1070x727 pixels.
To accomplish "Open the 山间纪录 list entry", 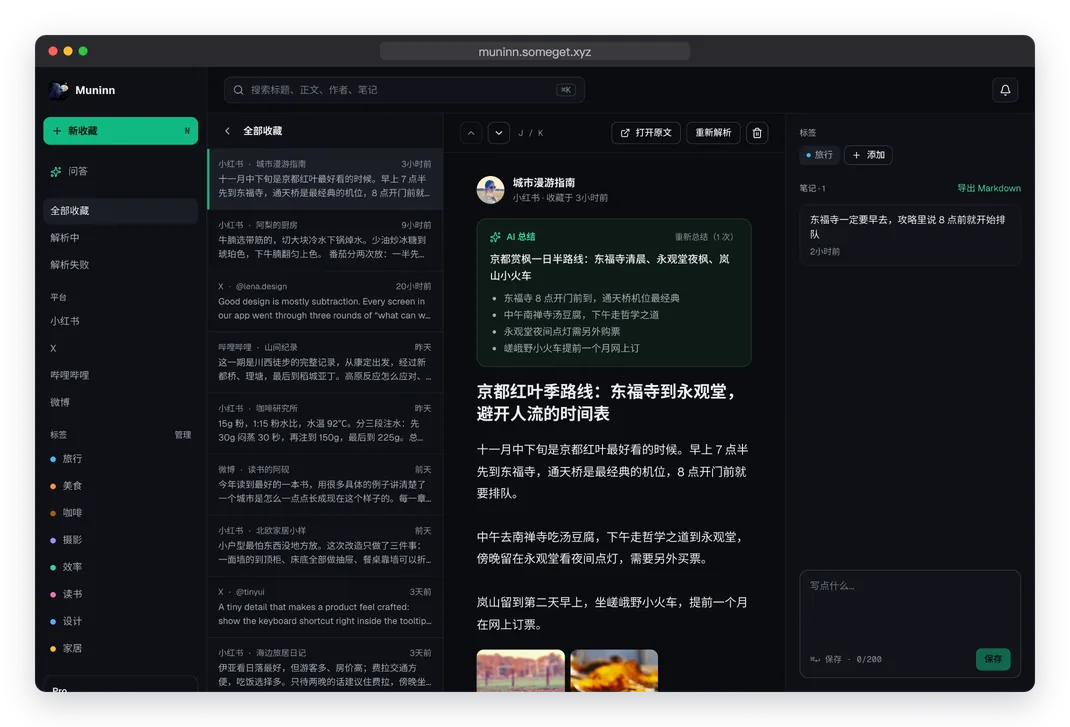I will [326, 362].
